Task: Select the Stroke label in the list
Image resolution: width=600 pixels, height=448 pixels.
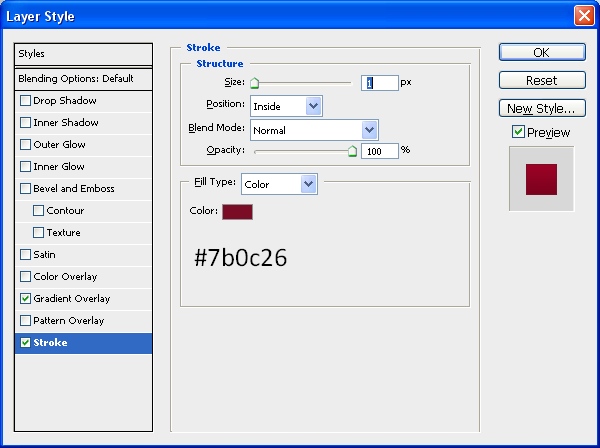Action: tap(51, 342)
